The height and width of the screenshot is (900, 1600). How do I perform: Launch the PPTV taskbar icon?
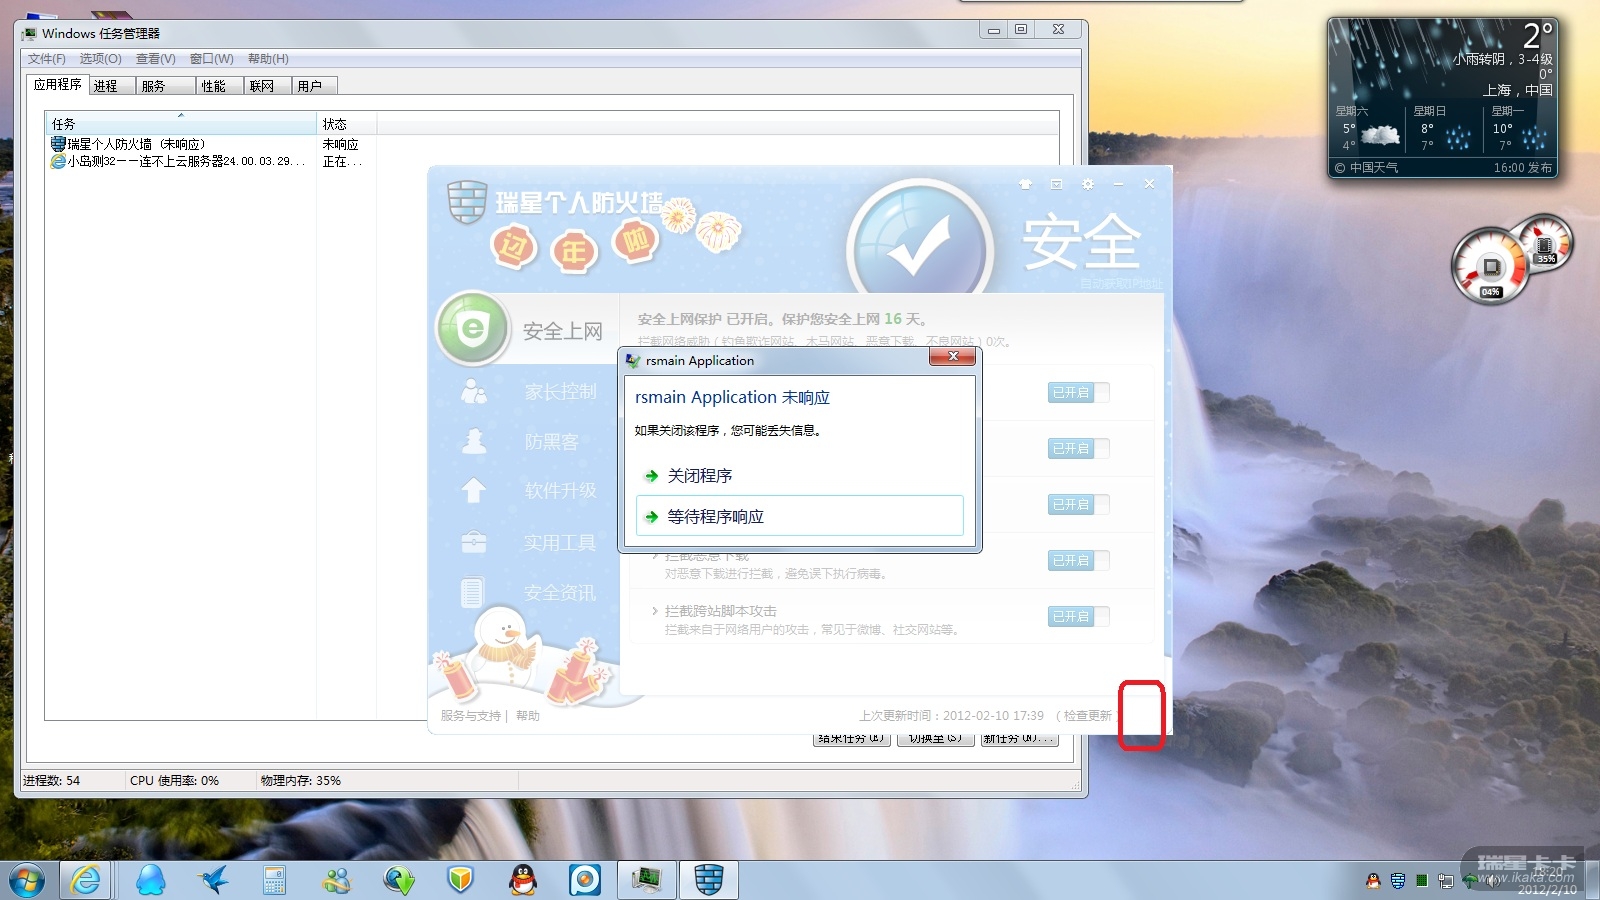[x=585, y=880]
